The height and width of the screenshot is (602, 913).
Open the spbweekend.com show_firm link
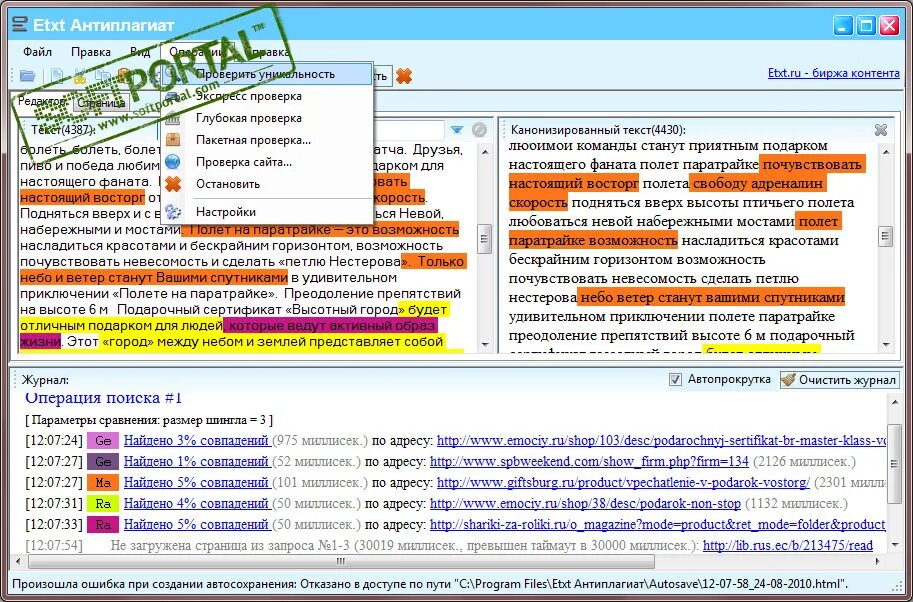(x=589, y=462)
